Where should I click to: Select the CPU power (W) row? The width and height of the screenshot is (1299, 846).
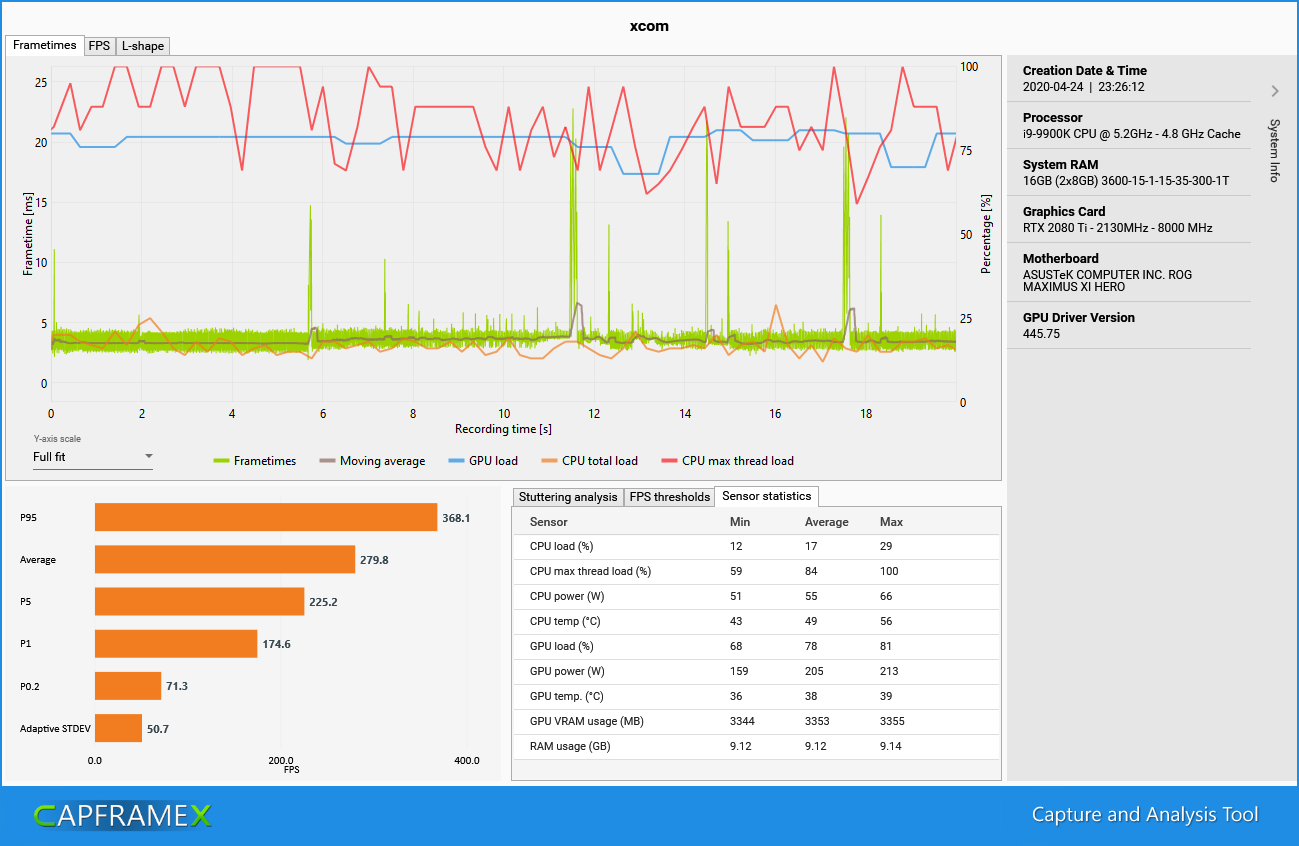[755, 596]
